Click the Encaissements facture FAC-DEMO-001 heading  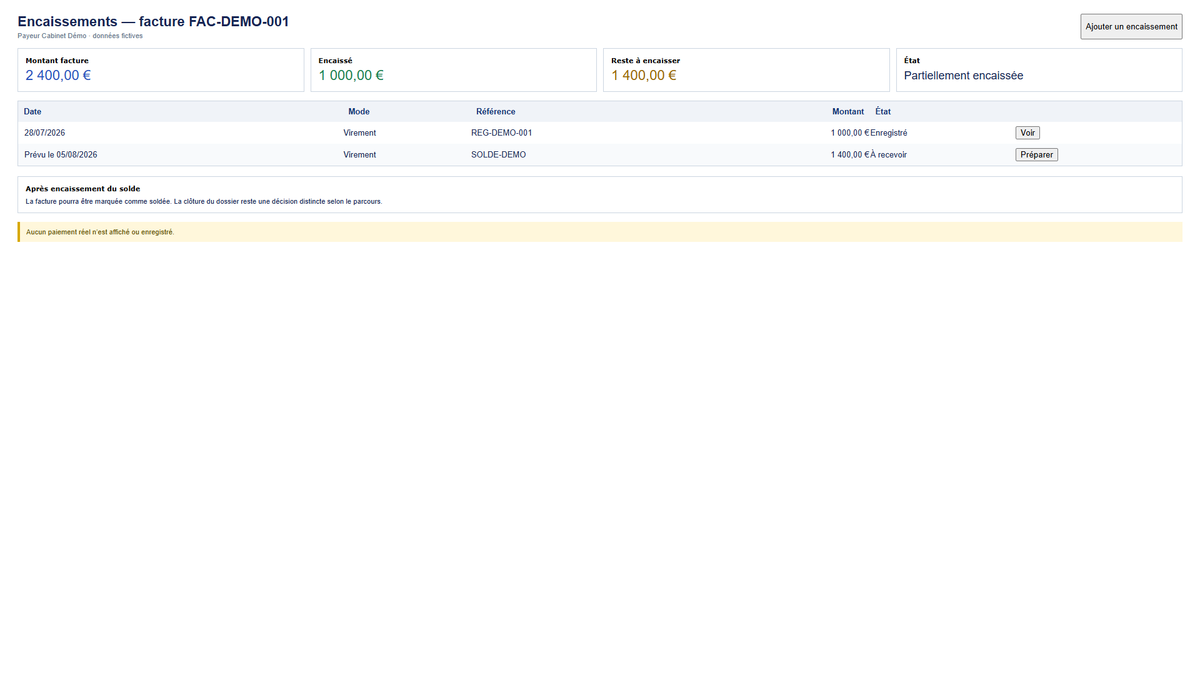[153, 21]
